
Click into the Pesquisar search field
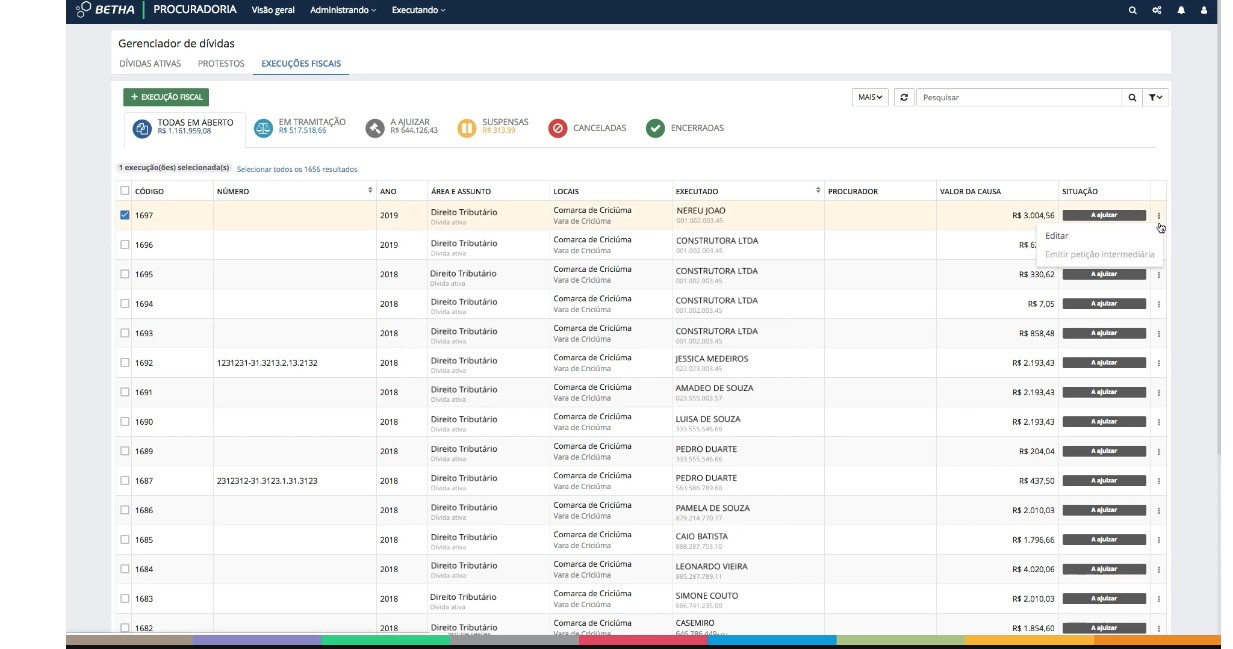tap(1019, 97)
